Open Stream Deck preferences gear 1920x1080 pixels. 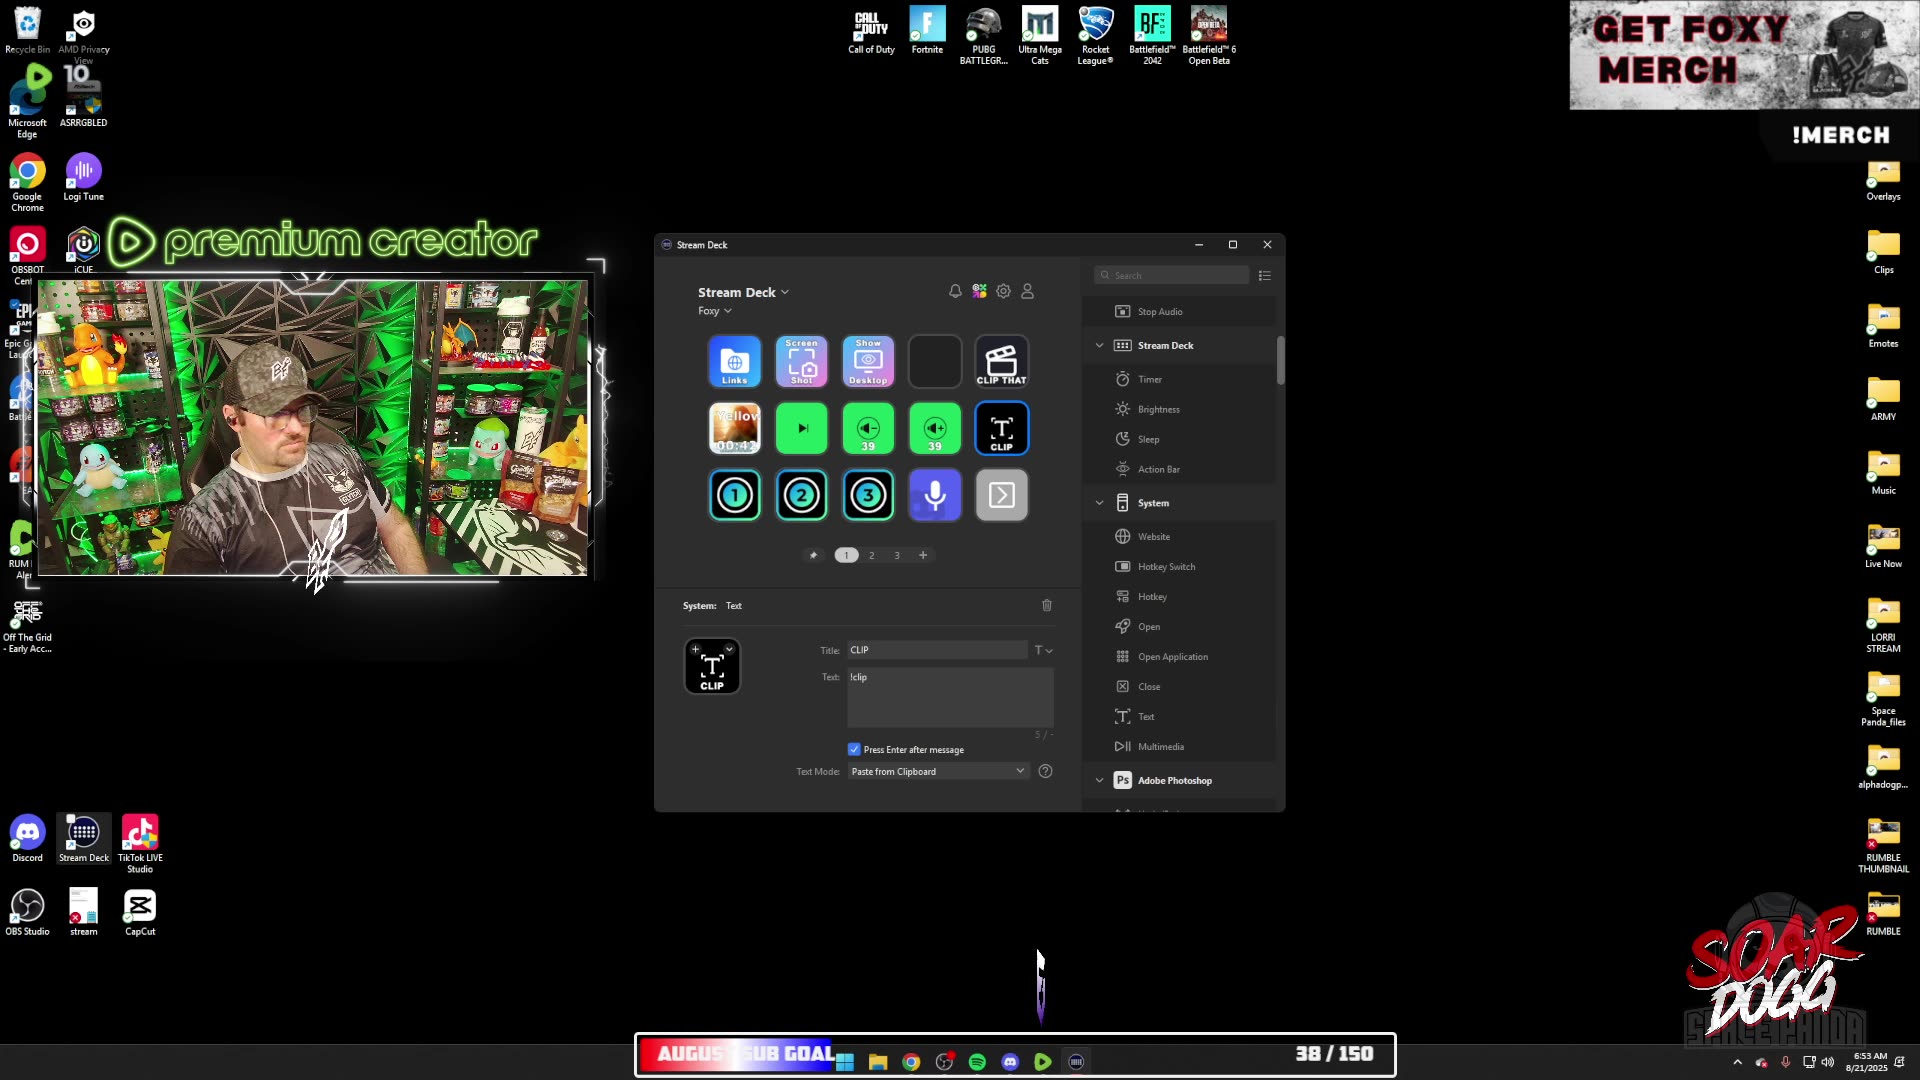1003,291
